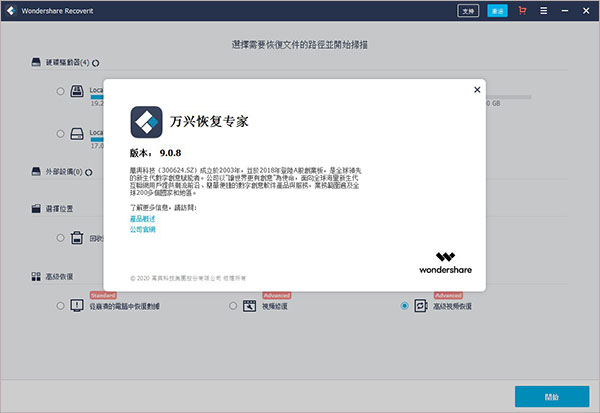600x413 pixels.
Task: Select the recycle bin radio button
Action: (x=60, y=238)
